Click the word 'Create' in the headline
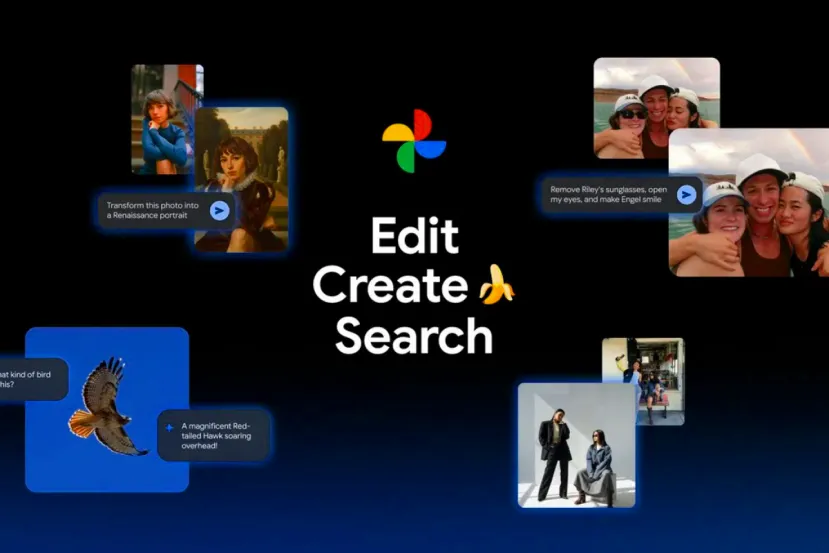This screenshot has height=553, width=829. coord(390,284)
